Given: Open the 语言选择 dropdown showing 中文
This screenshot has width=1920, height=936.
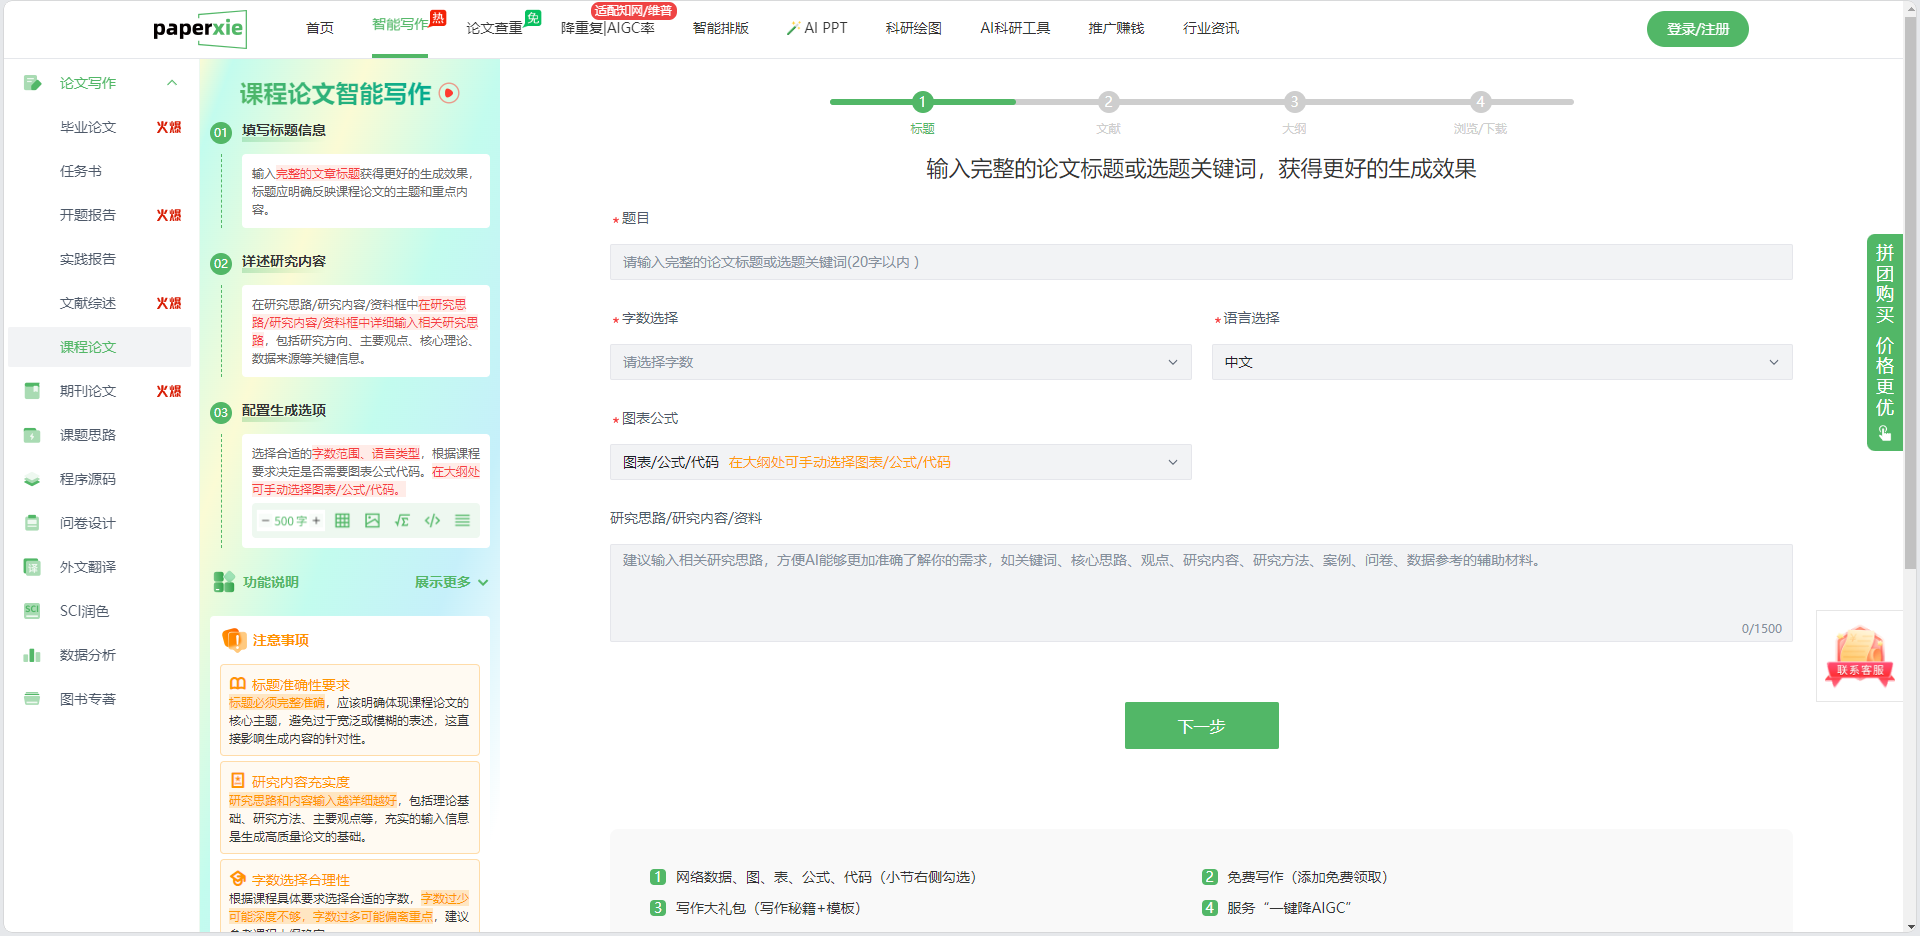Looking at the screenshot, I should [1501, 362].
